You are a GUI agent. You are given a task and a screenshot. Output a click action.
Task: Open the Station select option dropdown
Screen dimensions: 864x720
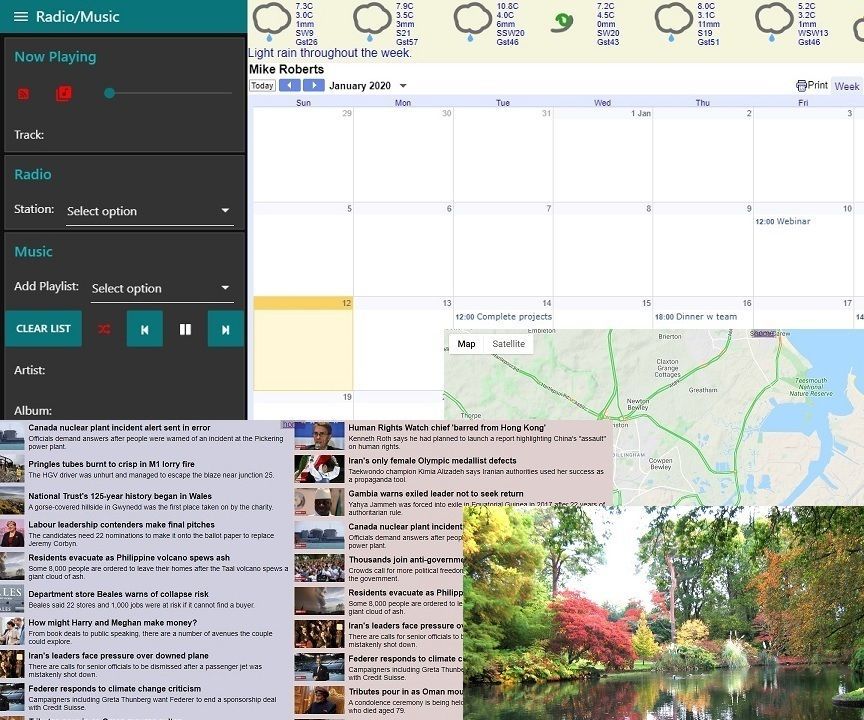pos(147,211)
